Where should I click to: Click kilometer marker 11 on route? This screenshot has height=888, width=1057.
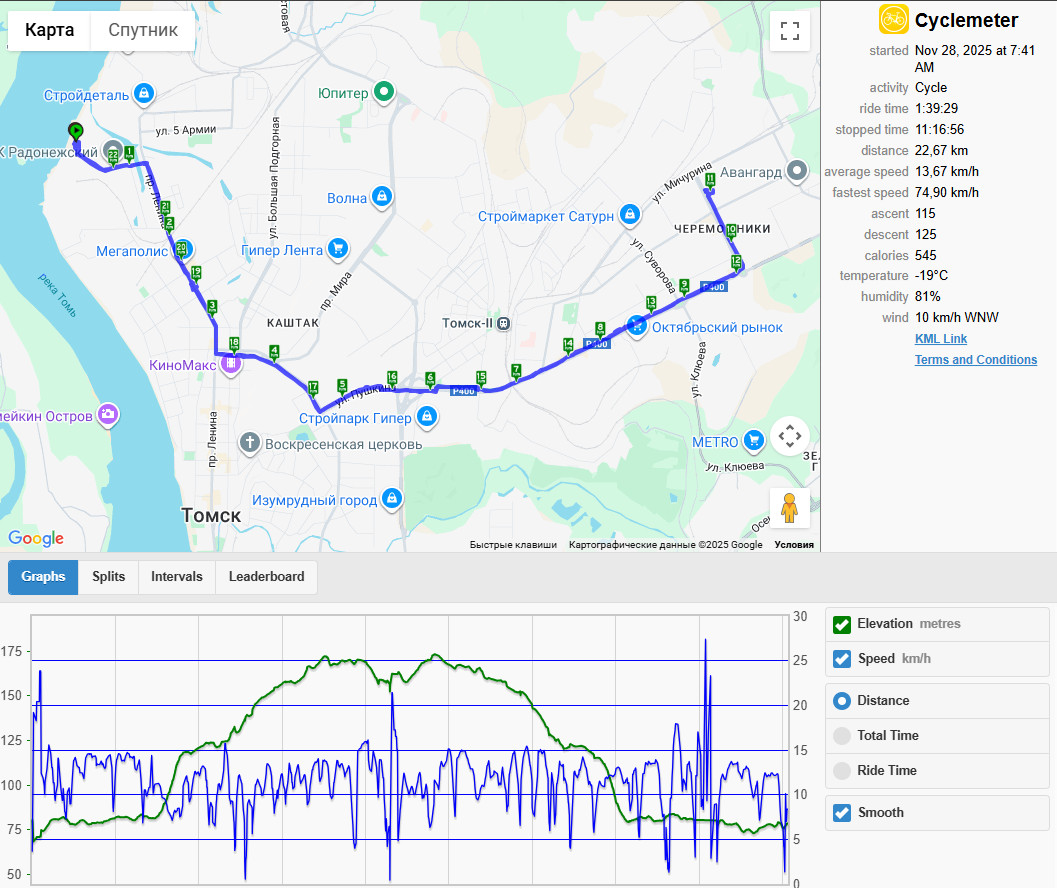[x=710, y=180]
